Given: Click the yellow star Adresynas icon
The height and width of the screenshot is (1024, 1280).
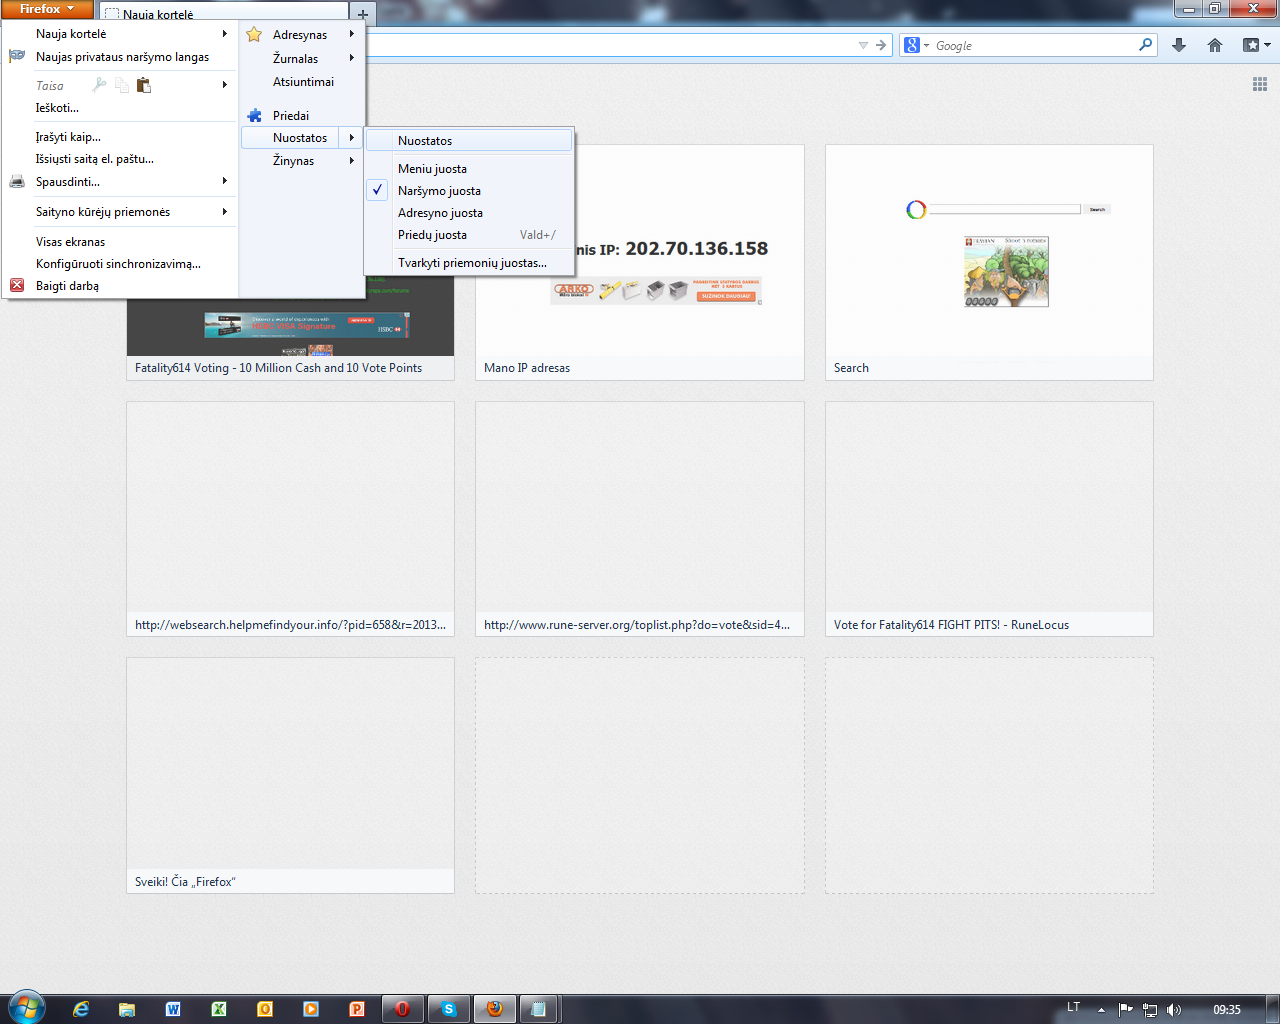Looking at the screenshot, I should [255, 34].
